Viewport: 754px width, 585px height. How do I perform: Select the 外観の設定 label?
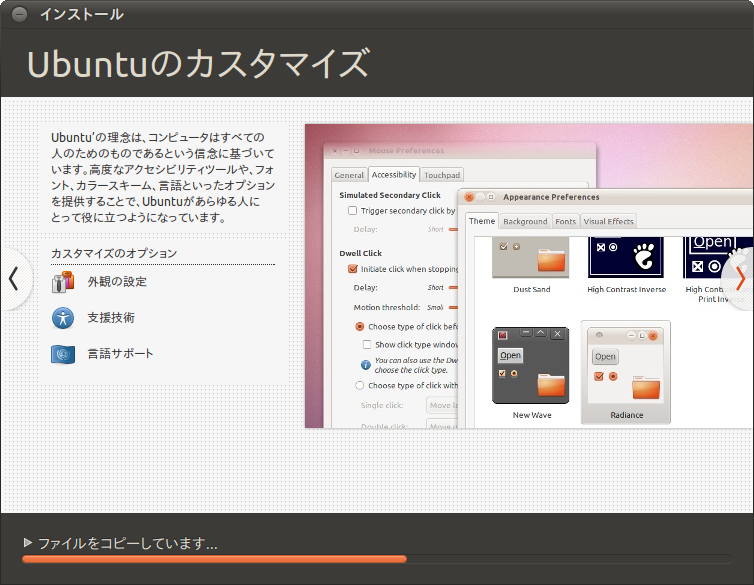pyautogui.click(x=117, y=282)
